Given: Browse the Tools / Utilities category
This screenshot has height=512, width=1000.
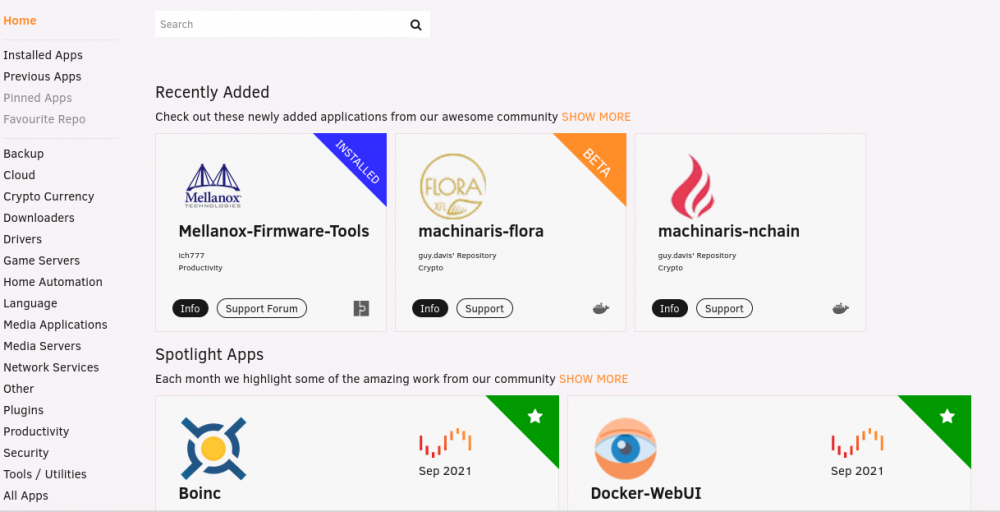Looking at the screenshot, I should (x=45, y=474).
